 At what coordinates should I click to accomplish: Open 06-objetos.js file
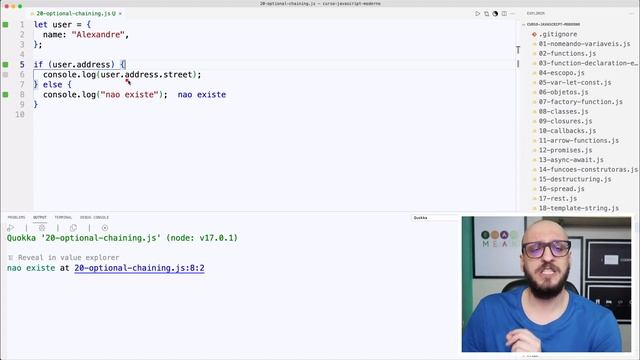(x=563, y=92)
